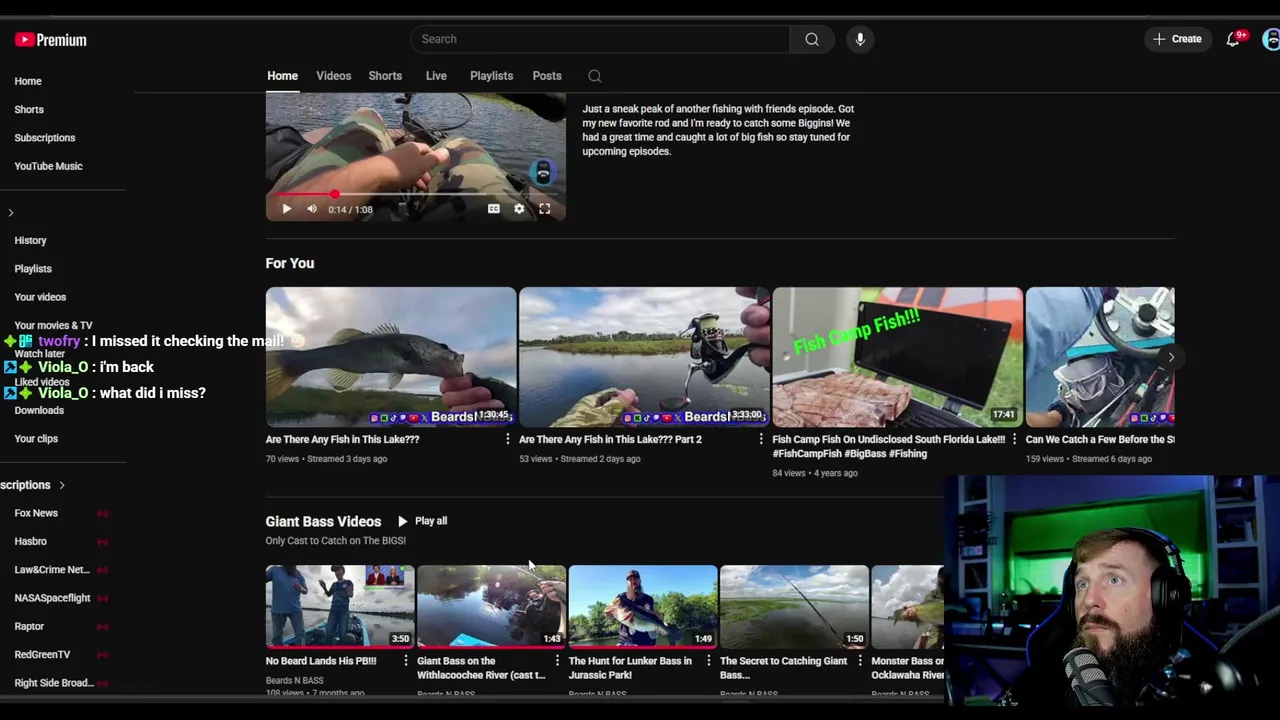Open options for No Beard Lands His PB

point(406,661)
